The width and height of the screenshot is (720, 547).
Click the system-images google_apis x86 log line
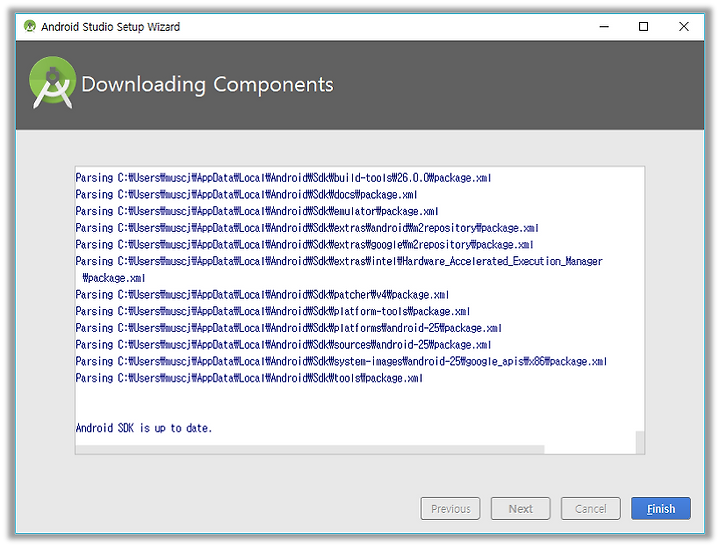click(x=341, y=361)
